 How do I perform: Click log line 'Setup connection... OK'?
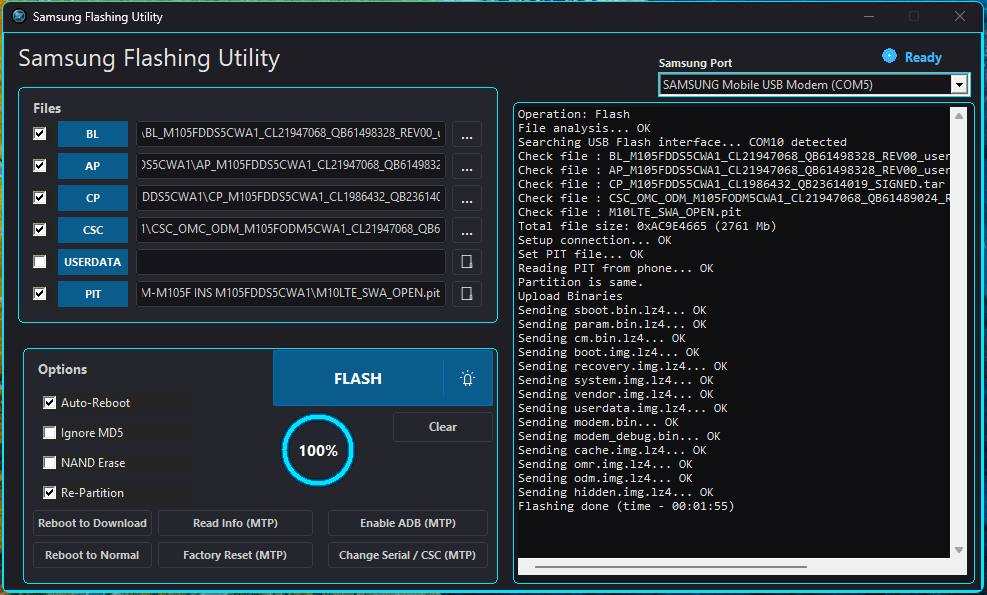tap(594, 240)
